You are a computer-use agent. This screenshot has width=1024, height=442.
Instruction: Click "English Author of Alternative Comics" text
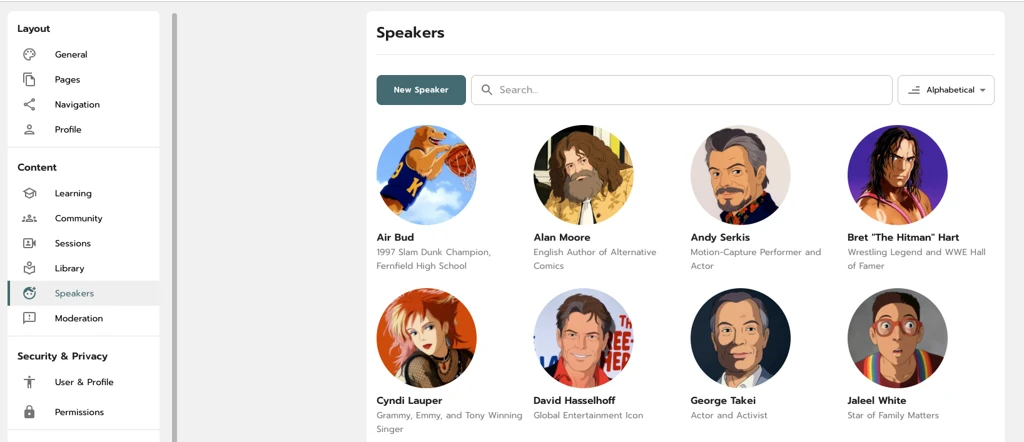[x=595, y=259]
